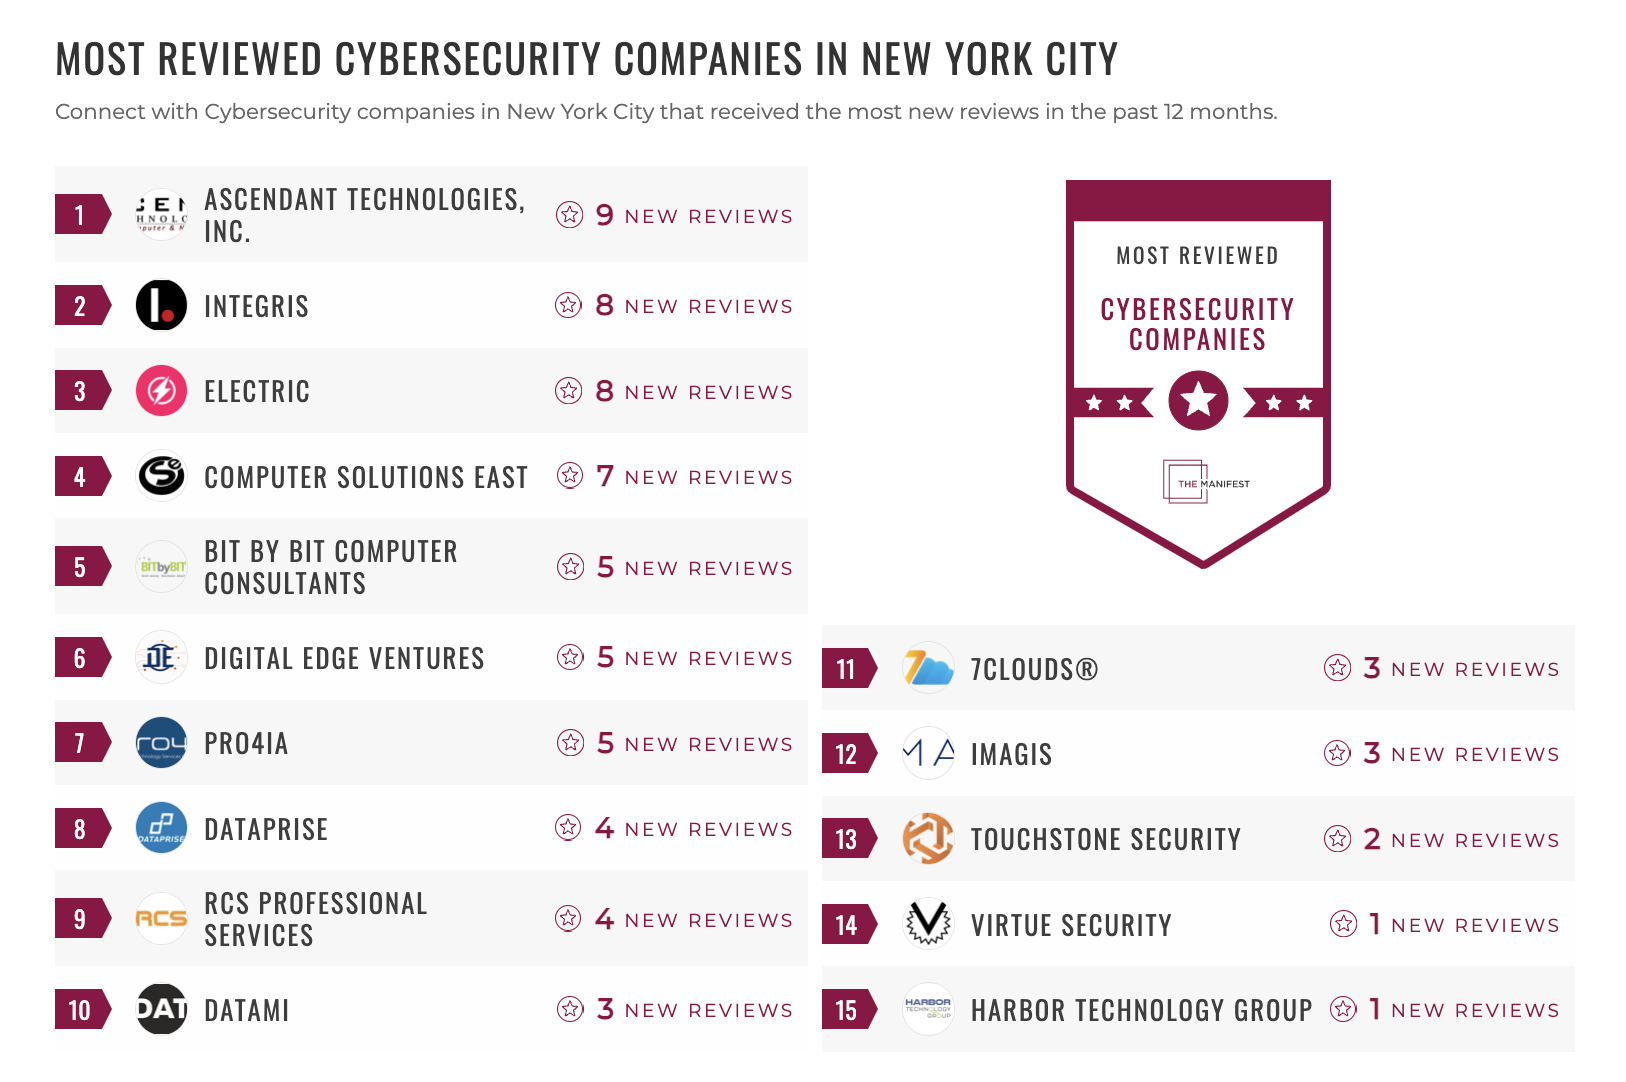
Task: Open the Bit by Bit Computer Consultants link
Action: pyautogui.click(x=330, y=567)
